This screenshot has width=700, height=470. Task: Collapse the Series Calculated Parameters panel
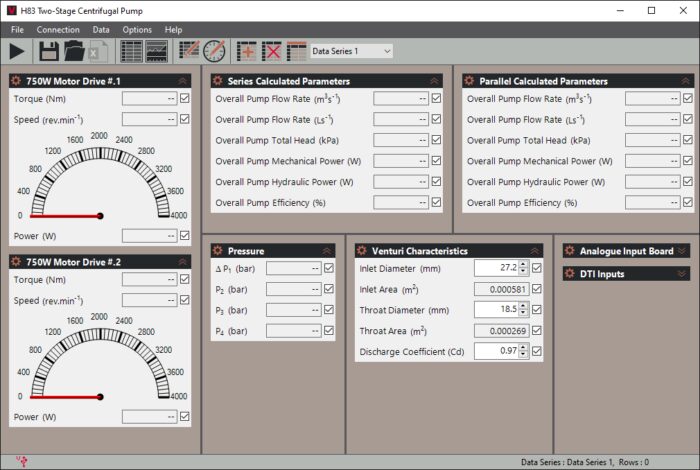pyautogui.click(x=434, y=81)
